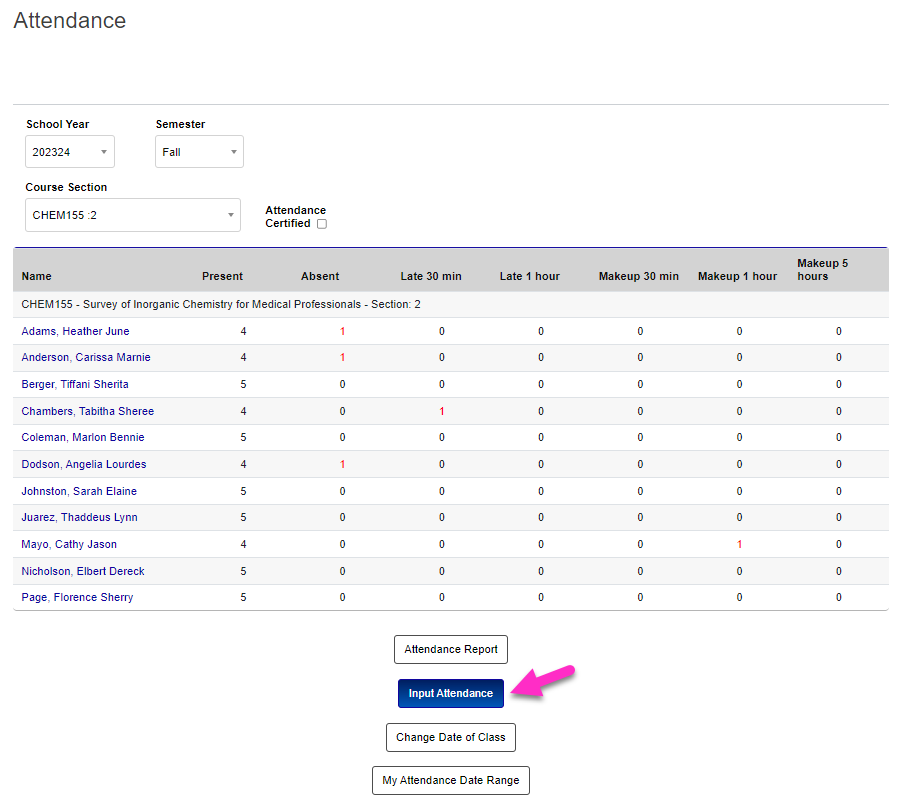Enable the Attendance Certified checkbox
This screenshot has width=900, height=800.
pyautogui.click(x=321, y=223)
